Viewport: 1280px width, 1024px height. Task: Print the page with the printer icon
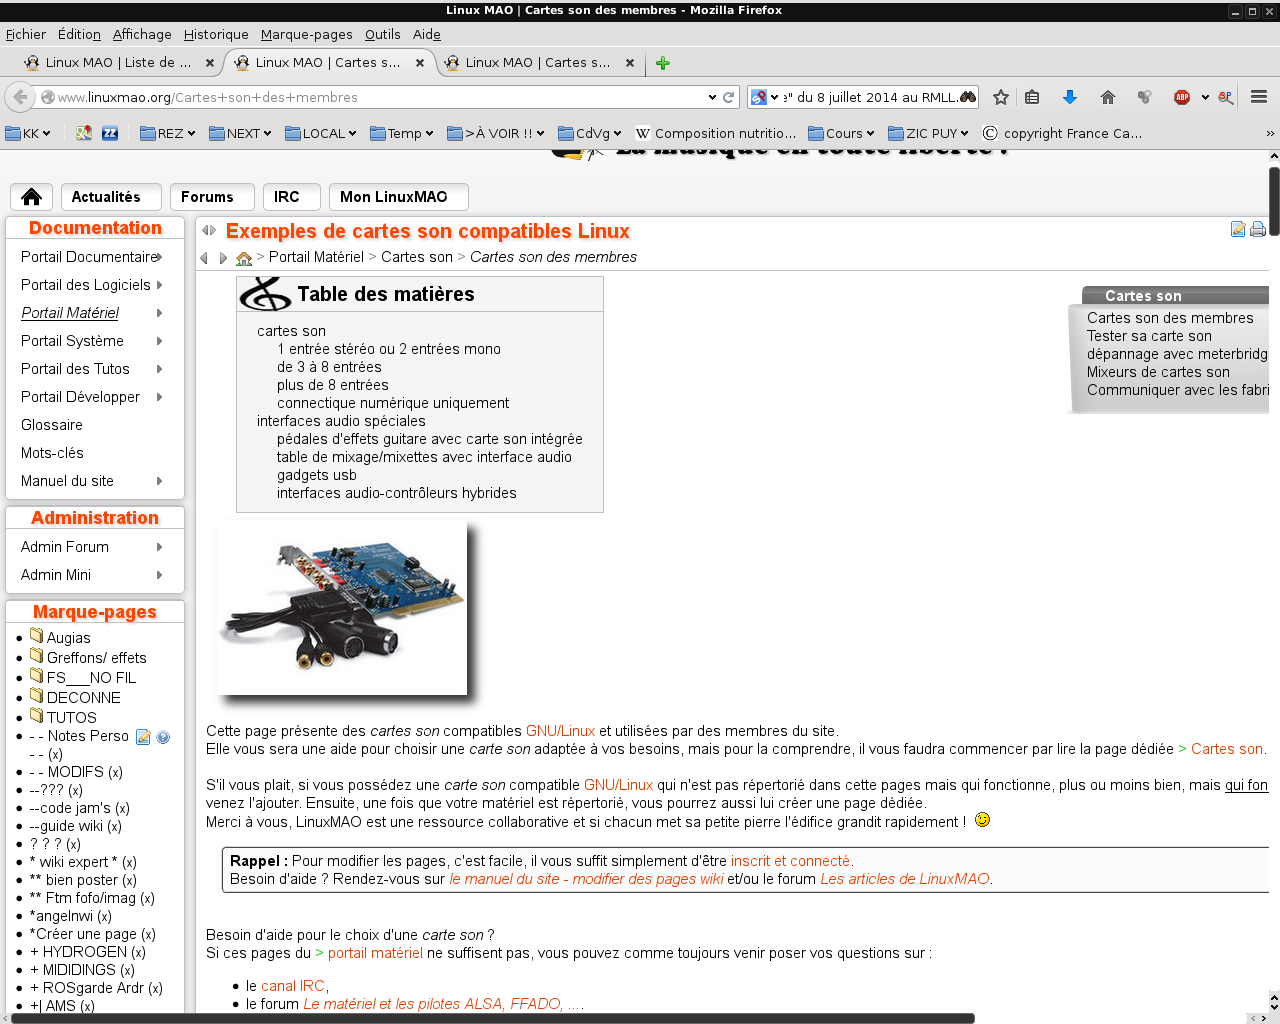point(1258,229)
